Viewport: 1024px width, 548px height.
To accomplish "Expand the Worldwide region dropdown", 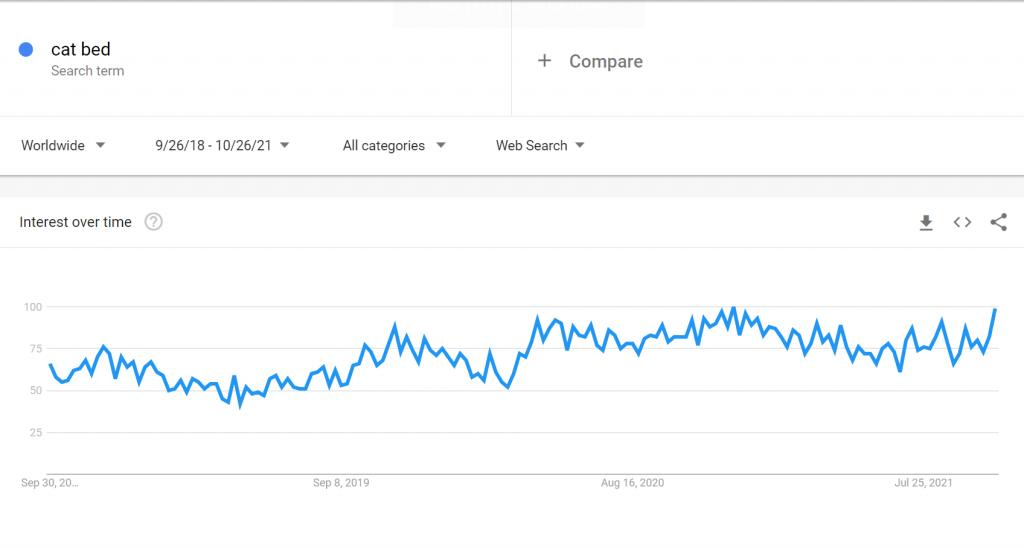I will pos(63,146).
